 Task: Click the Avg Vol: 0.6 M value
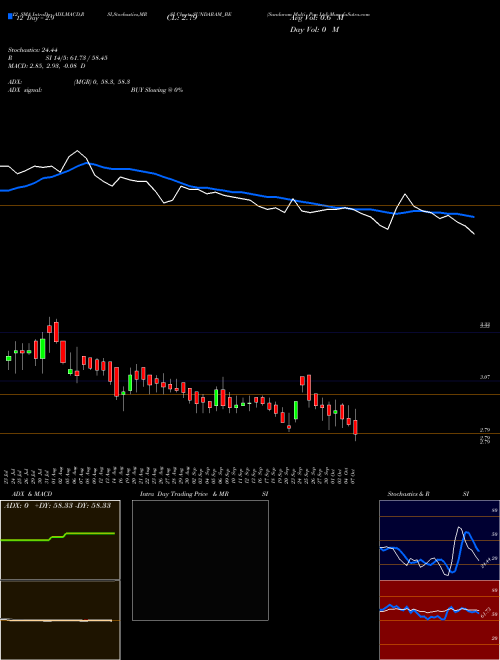coord(316,18)
